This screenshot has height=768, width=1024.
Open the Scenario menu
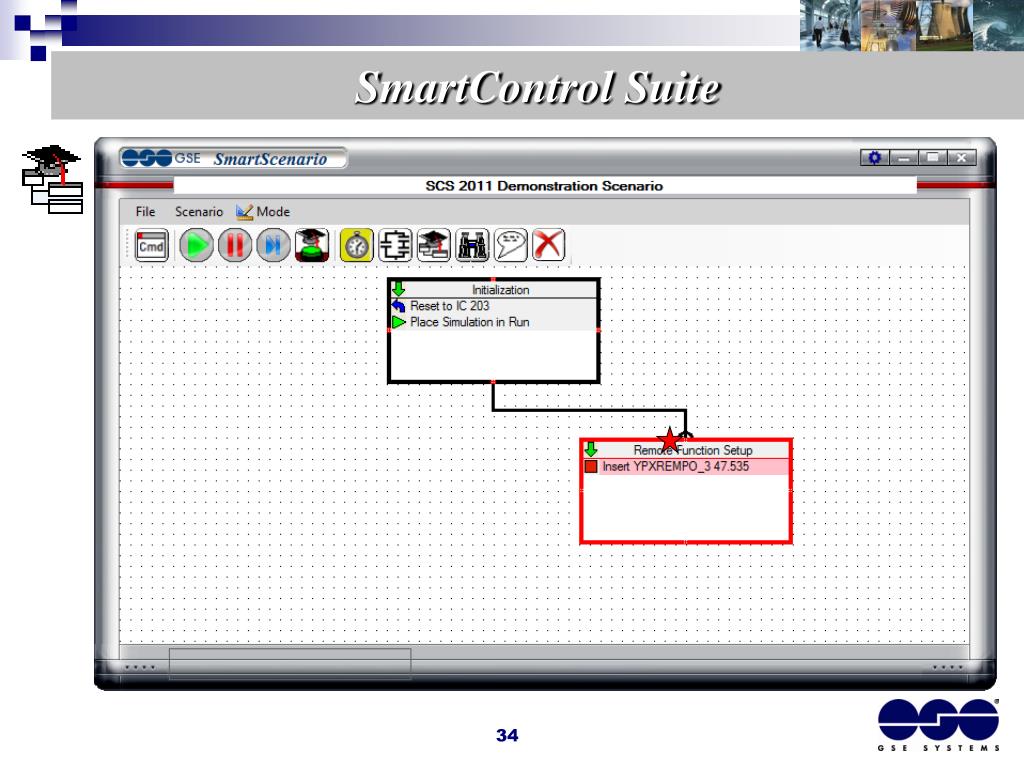[x=199, y=212]
